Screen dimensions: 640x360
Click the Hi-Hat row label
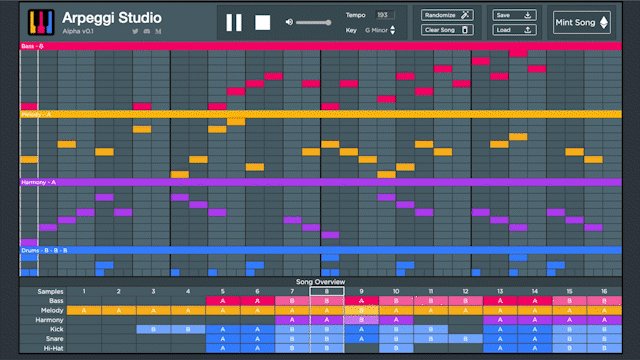click(x=53, y=348)
